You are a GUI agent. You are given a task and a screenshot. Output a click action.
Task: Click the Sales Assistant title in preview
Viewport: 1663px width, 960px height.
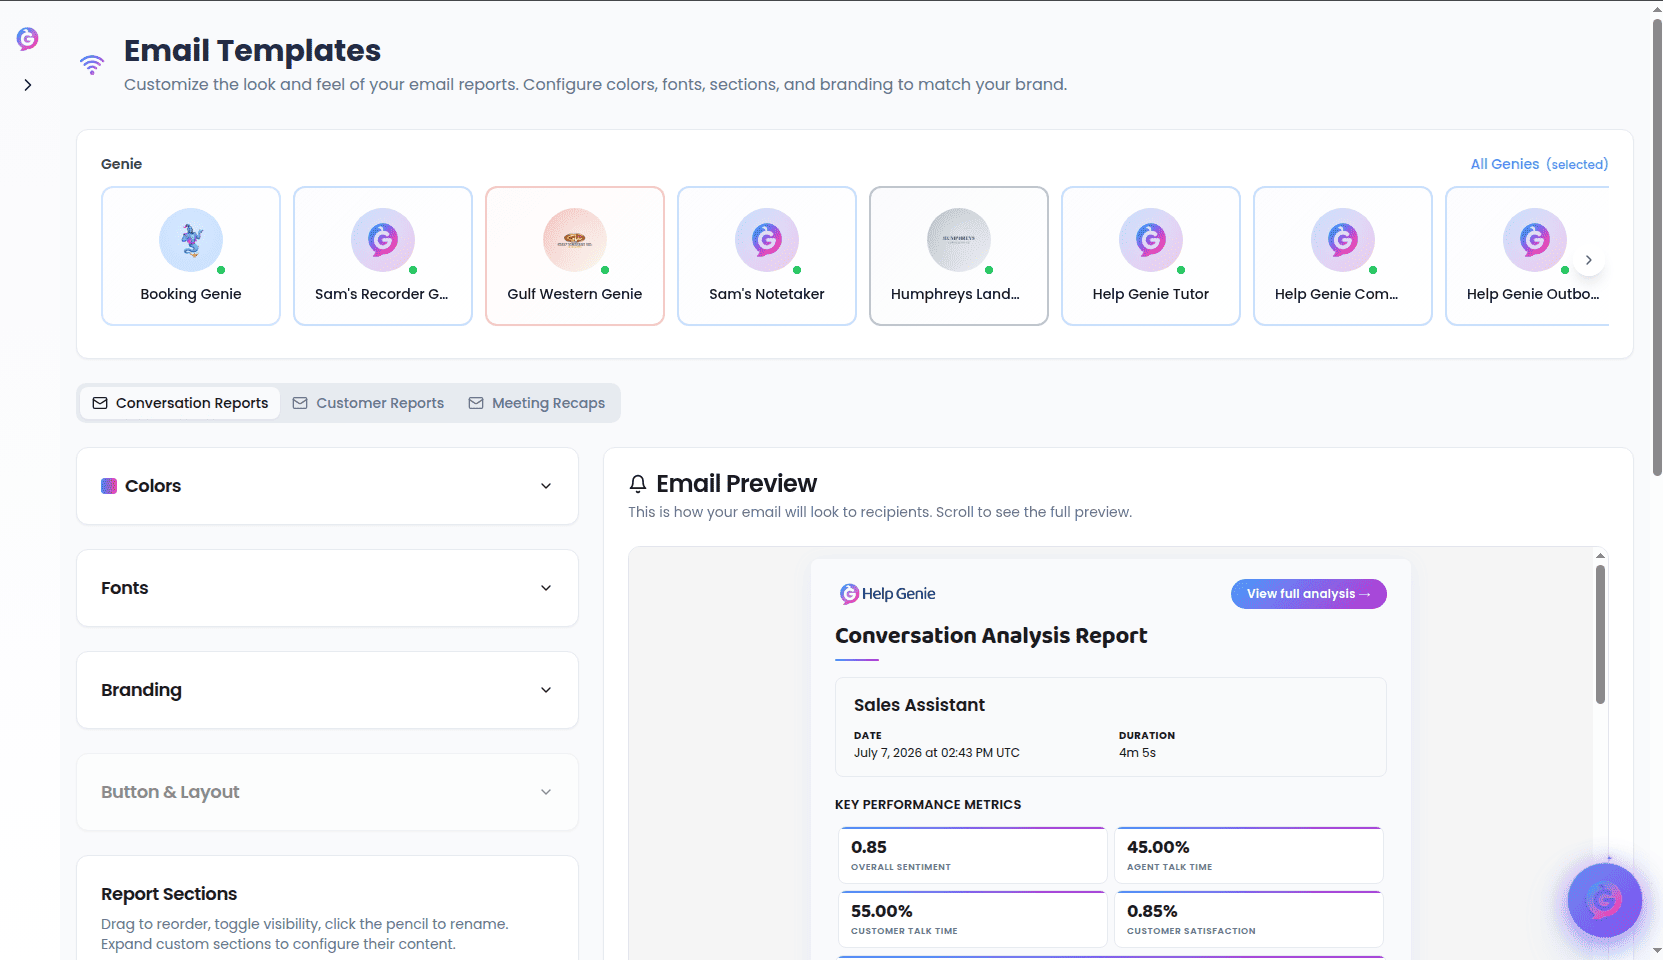click(x=919, y=705)
